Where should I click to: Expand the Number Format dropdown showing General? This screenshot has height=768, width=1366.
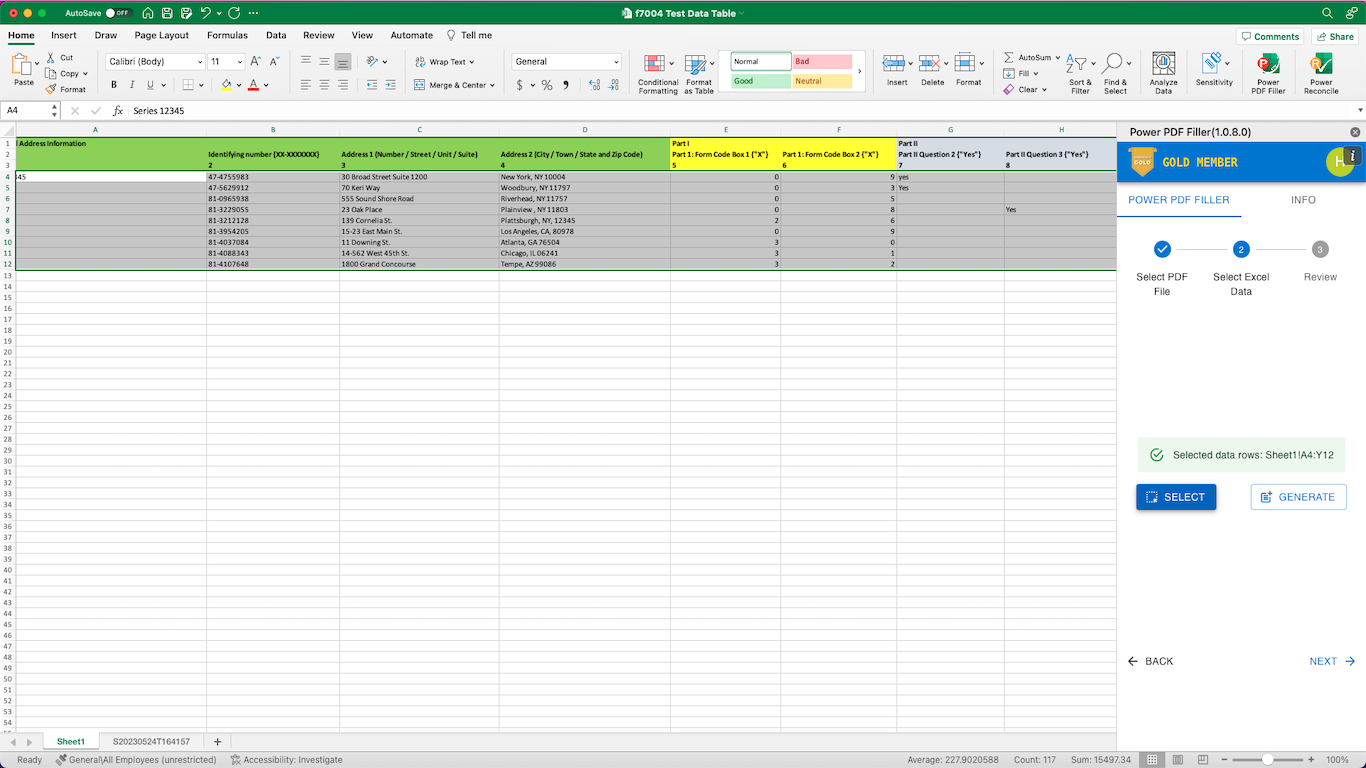565,61
